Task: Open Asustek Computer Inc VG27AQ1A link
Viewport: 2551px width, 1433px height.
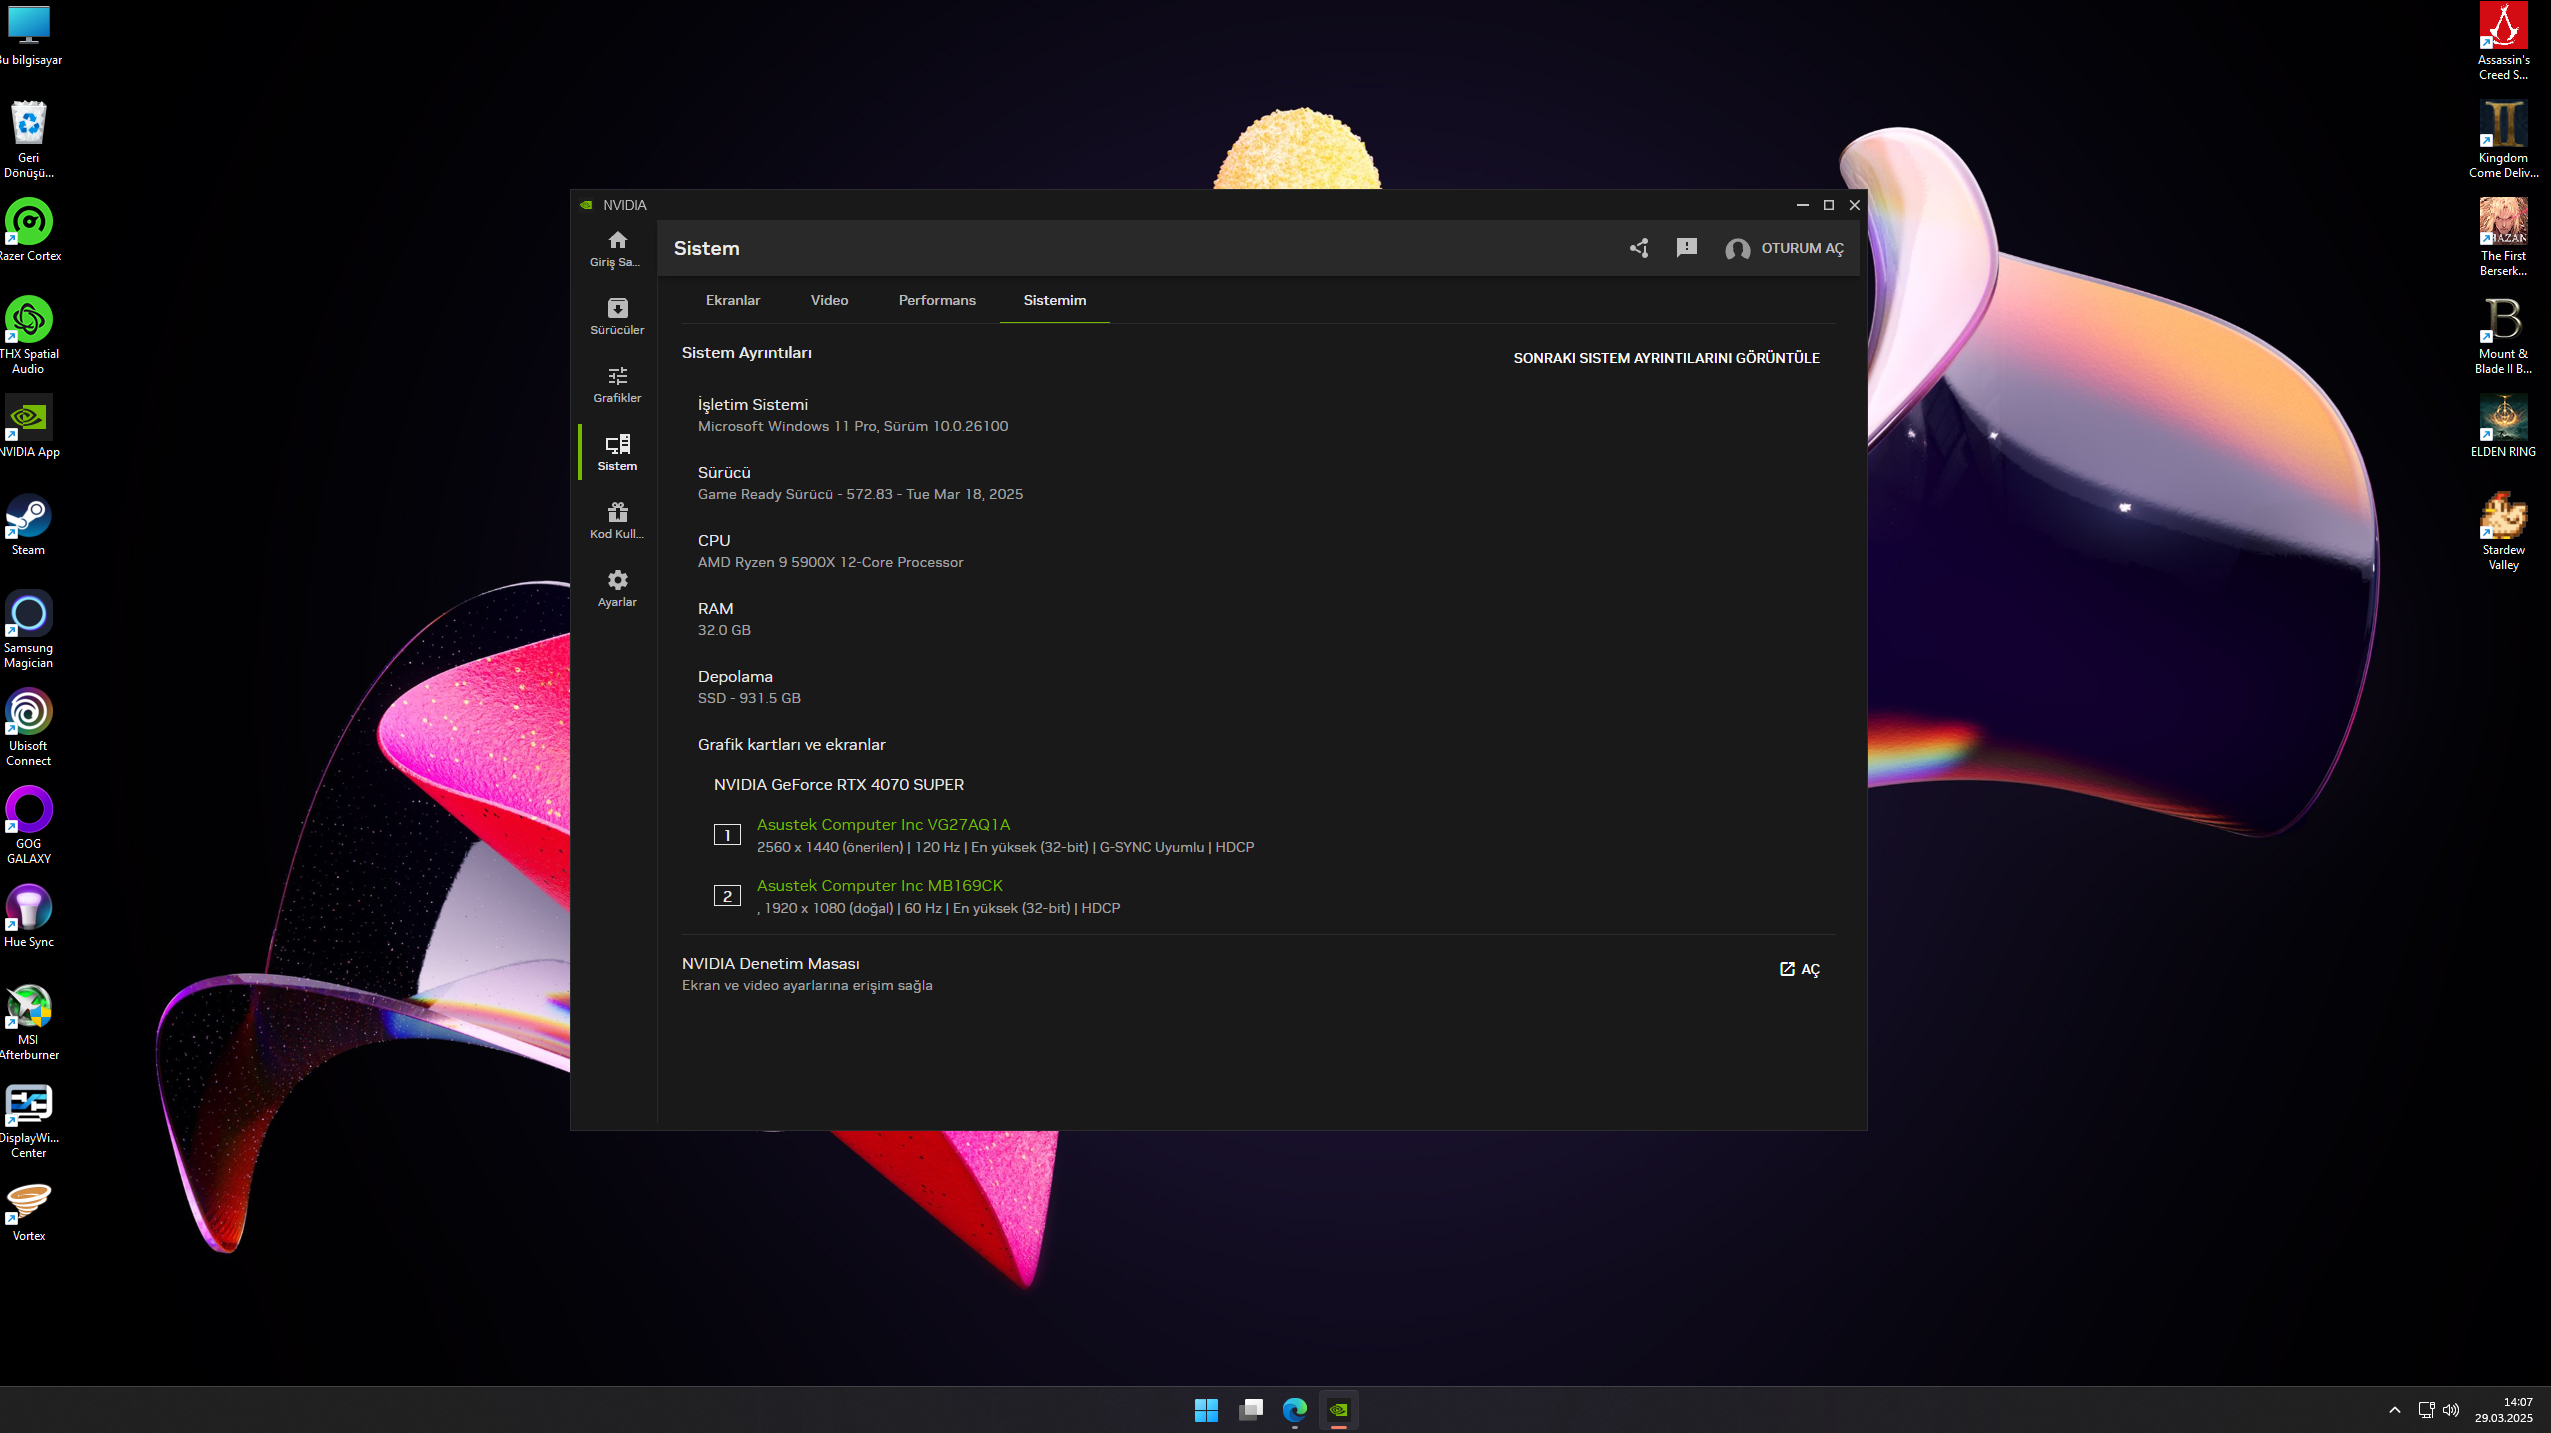Action: (x=883, y=824)
